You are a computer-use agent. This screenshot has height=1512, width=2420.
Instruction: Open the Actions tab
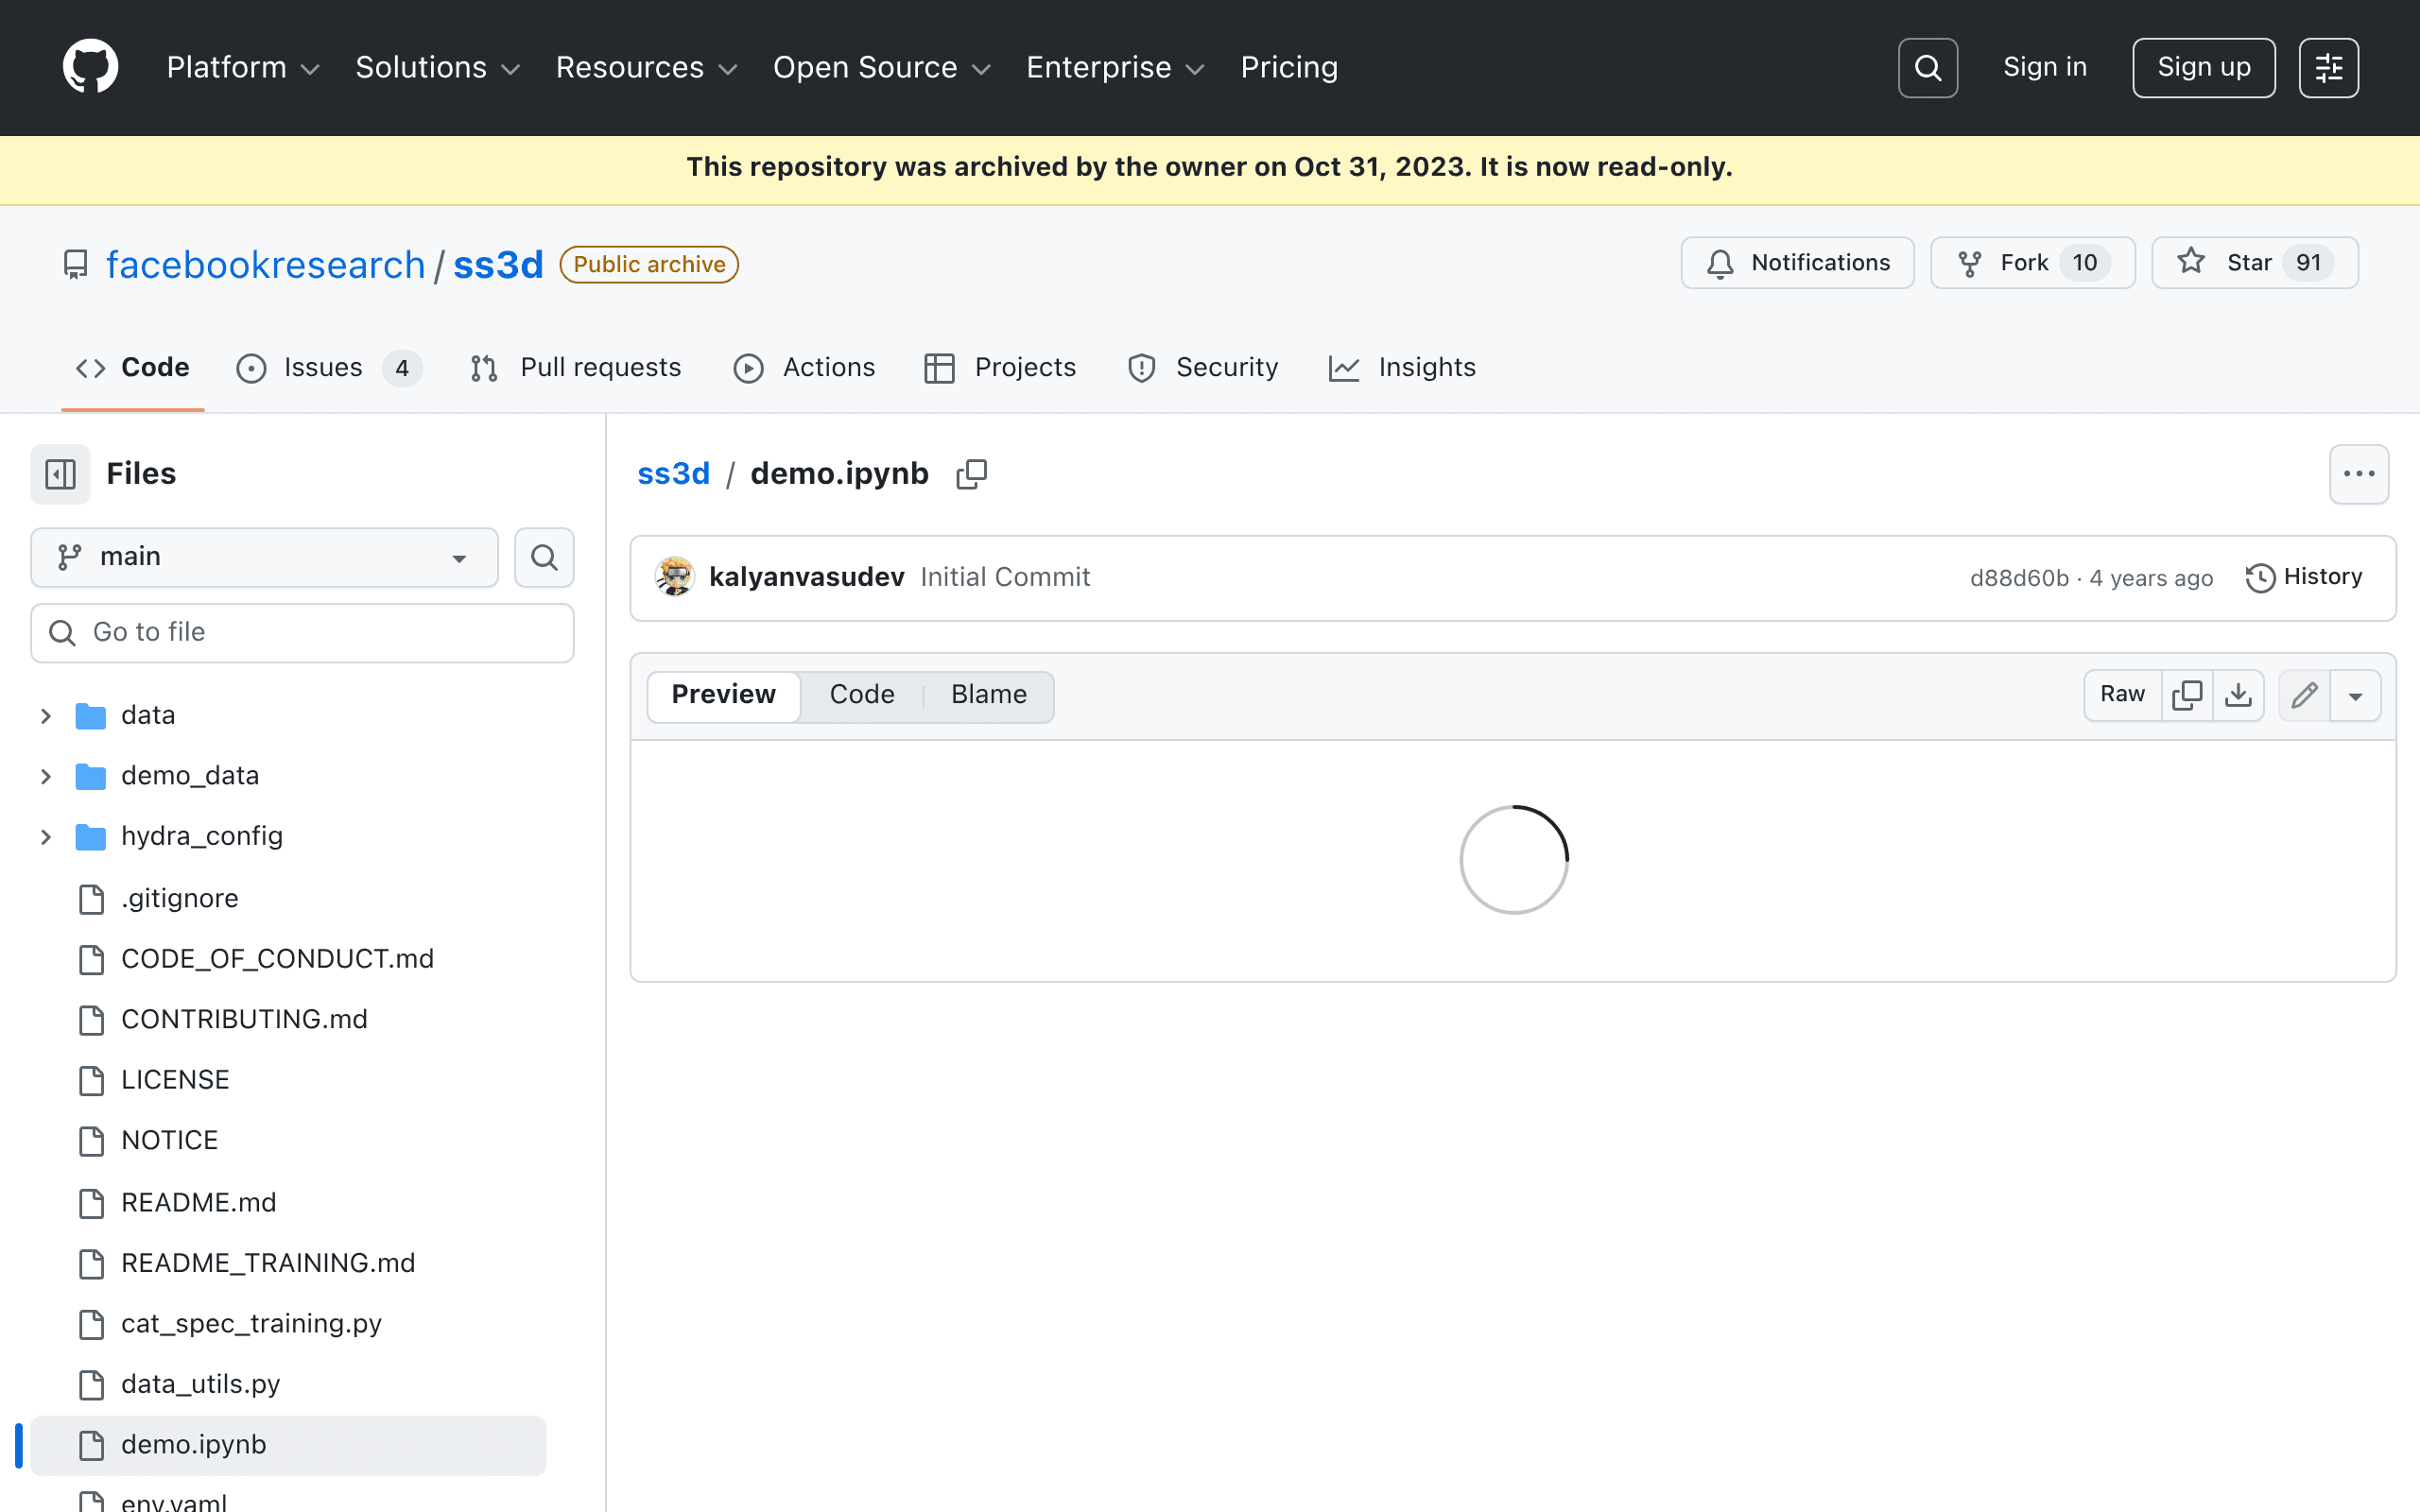point(804,368)
